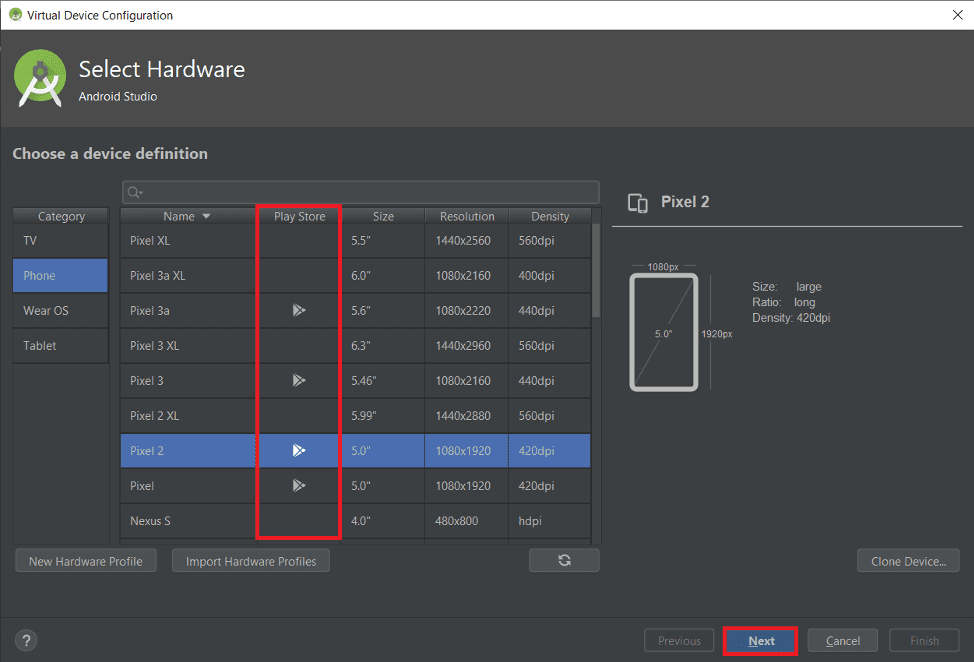Screen dimensions: 974x662
Task: Open help via the question mark icon
Action: tap(25, 640)
